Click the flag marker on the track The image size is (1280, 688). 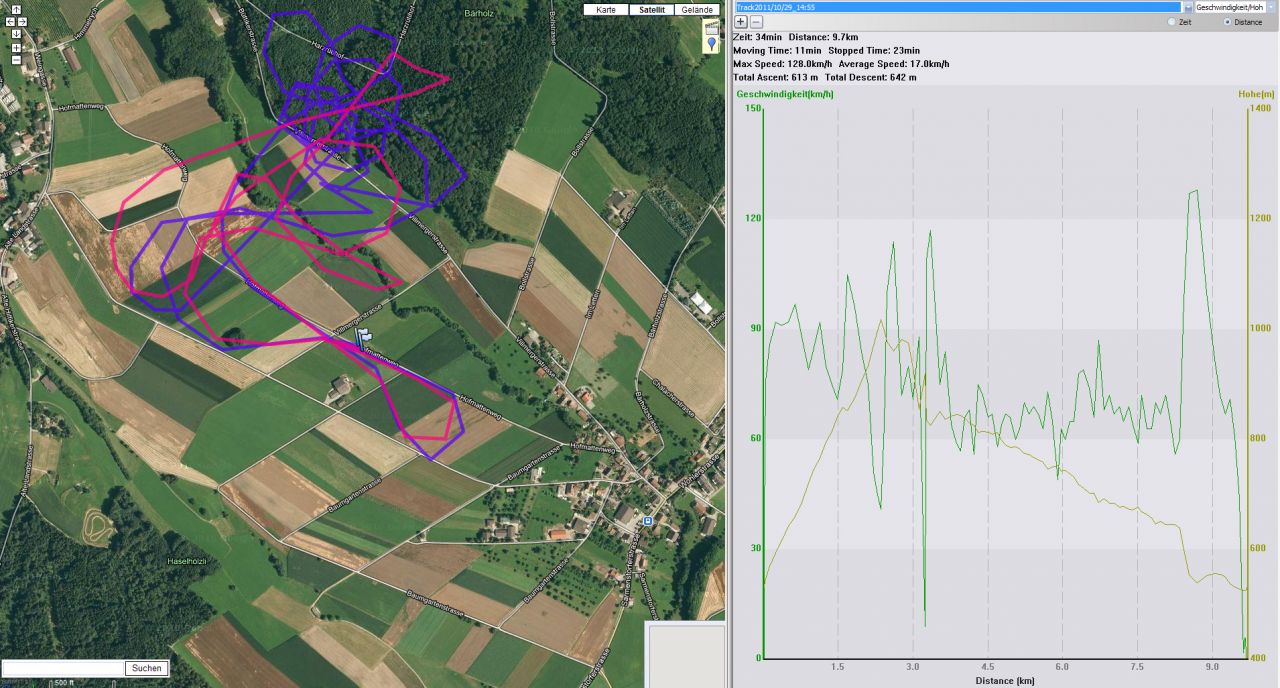coord(363,339)
